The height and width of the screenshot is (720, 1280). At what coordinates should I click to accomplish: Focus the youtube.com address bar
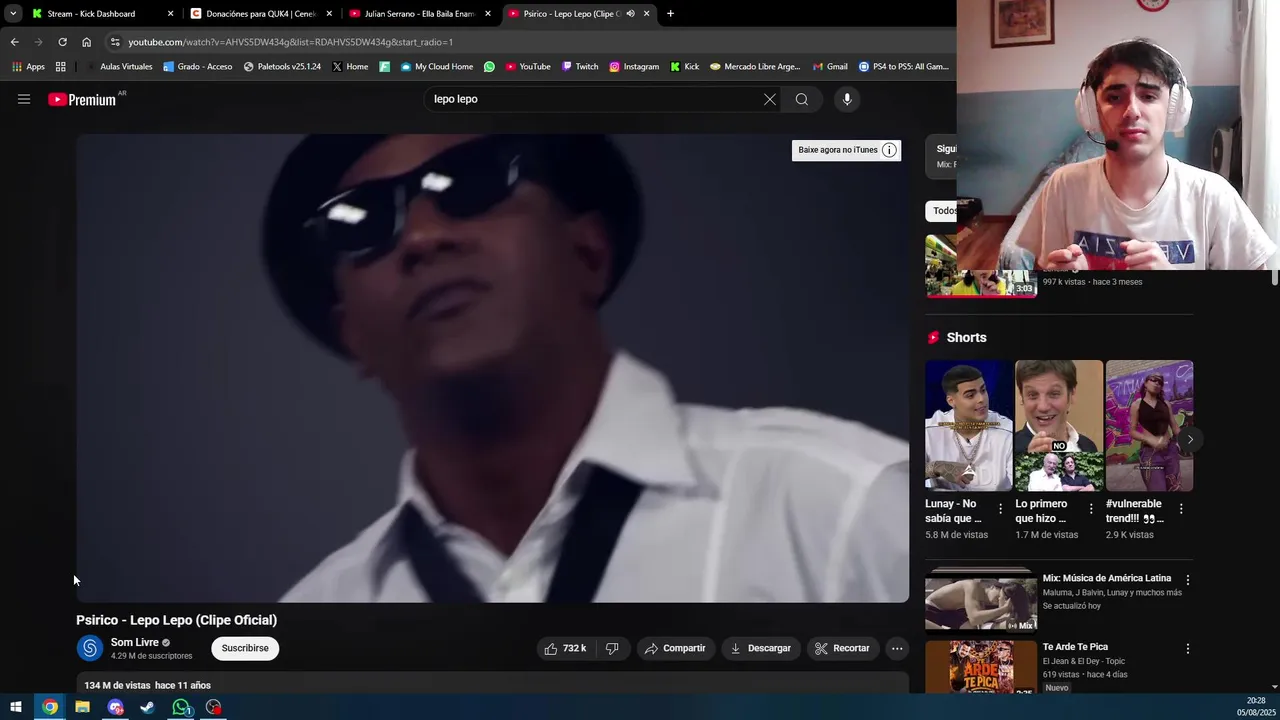pos(530,42)
